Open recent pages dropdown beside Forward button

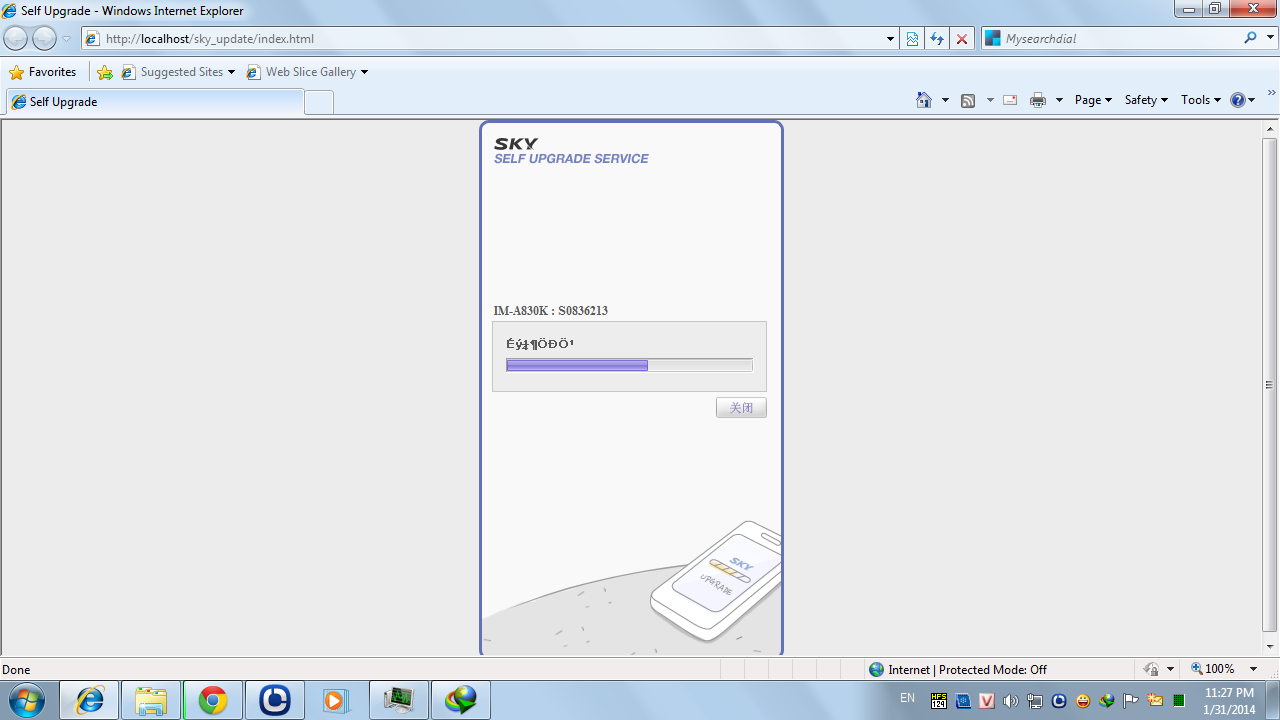tap(67, 39)
